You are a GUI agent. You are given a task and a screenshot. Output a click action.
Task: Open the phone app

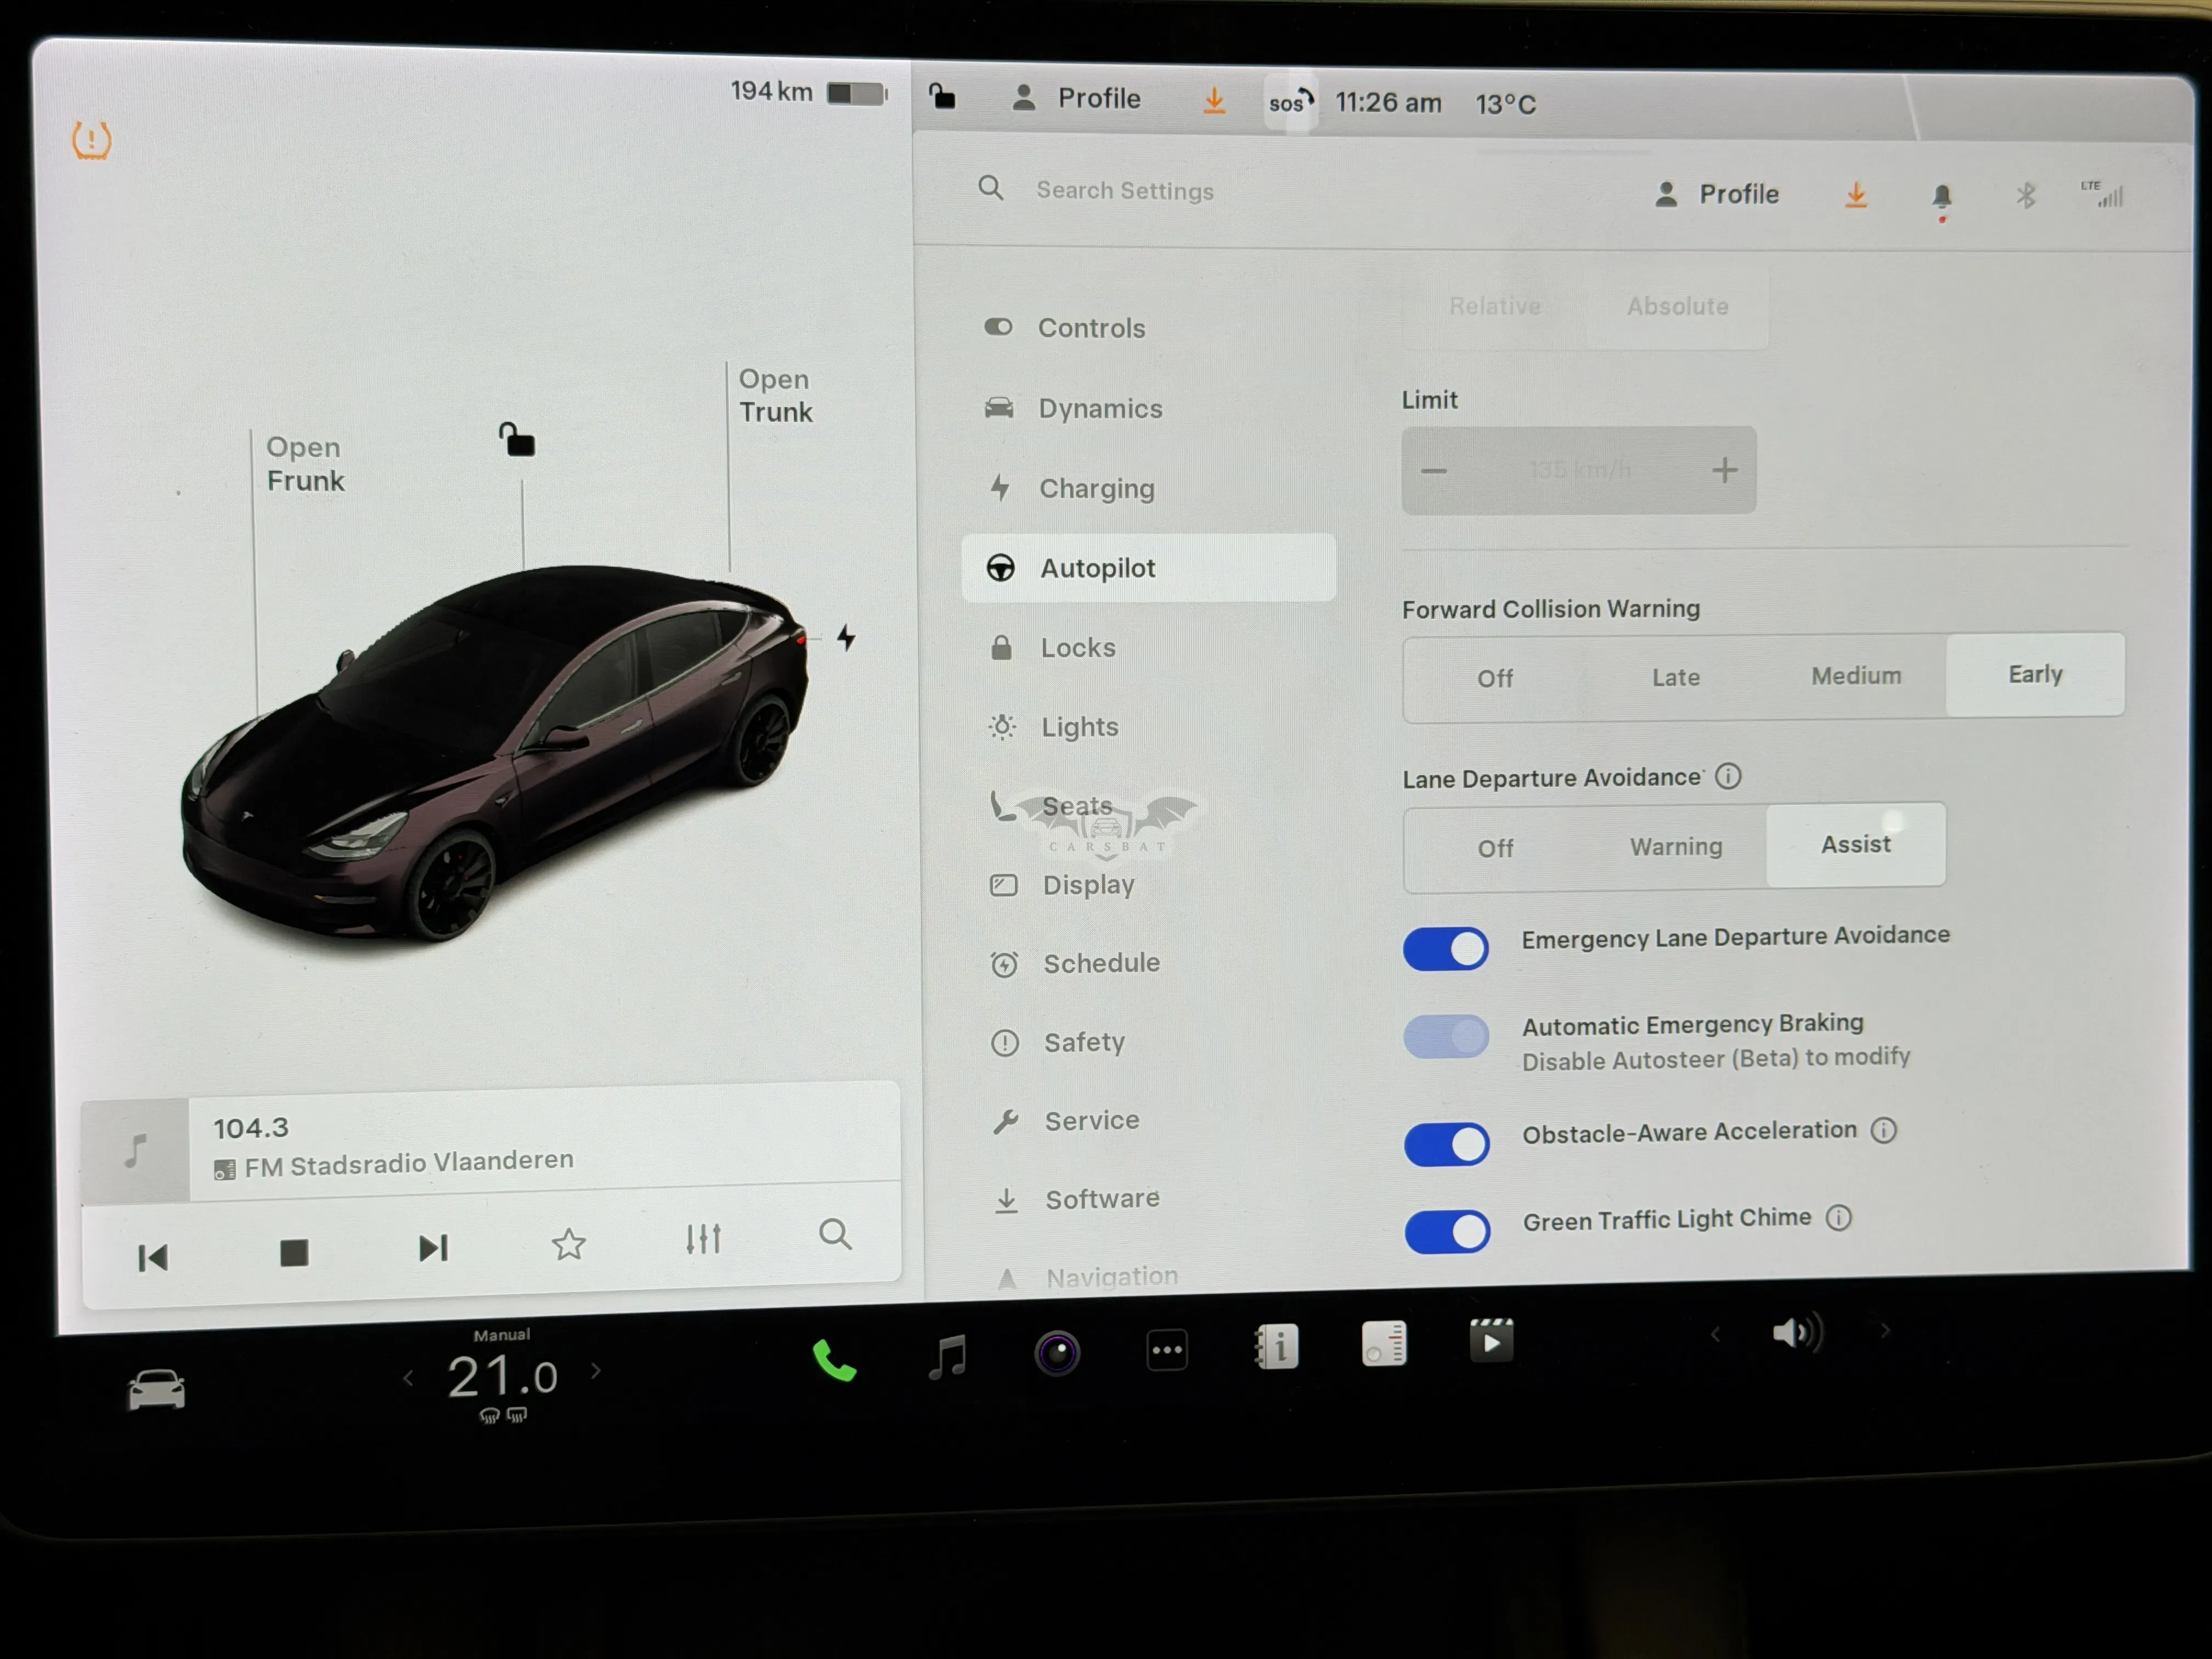point(834,1361)
